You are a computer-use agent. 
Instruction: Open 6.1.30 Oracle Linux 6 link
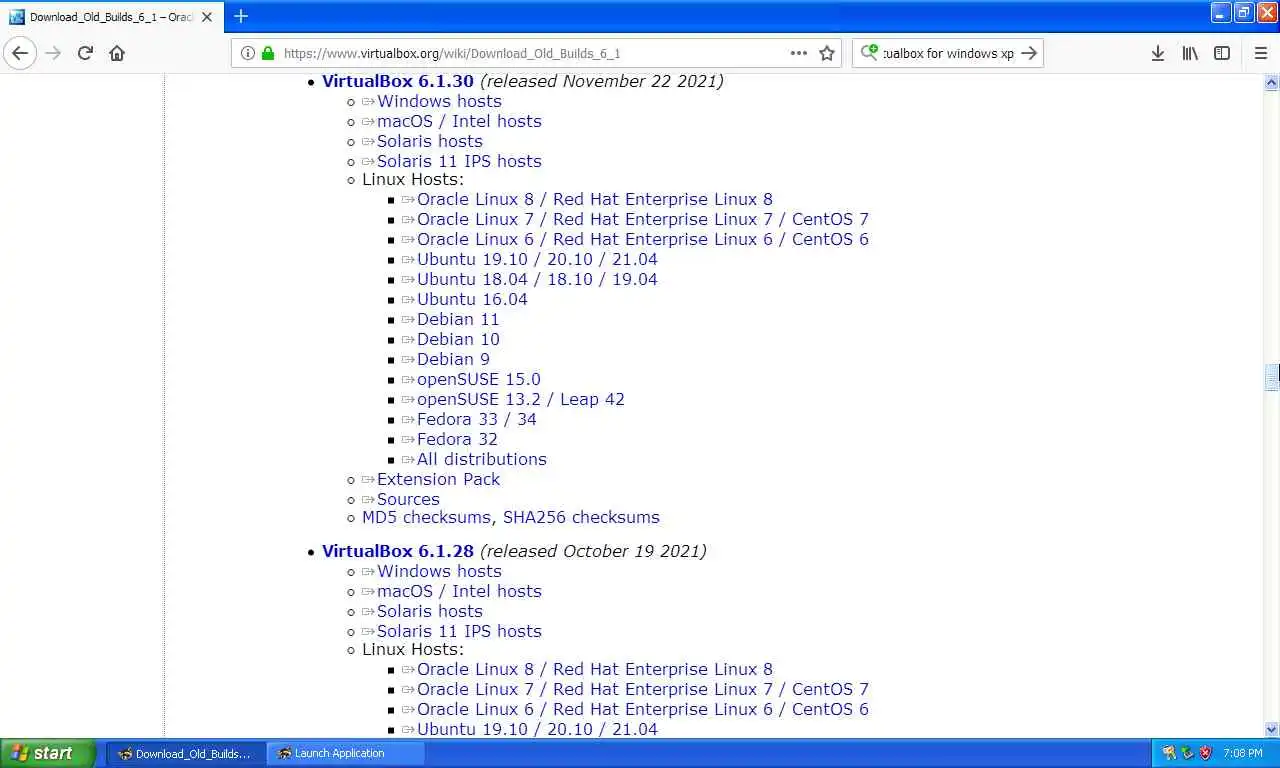pos(643,239)
